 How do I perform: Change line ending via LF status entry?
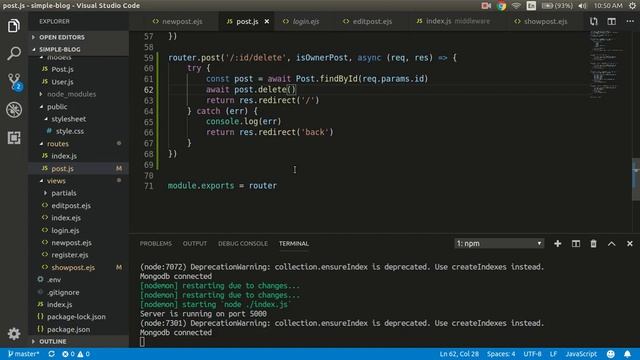553,354
